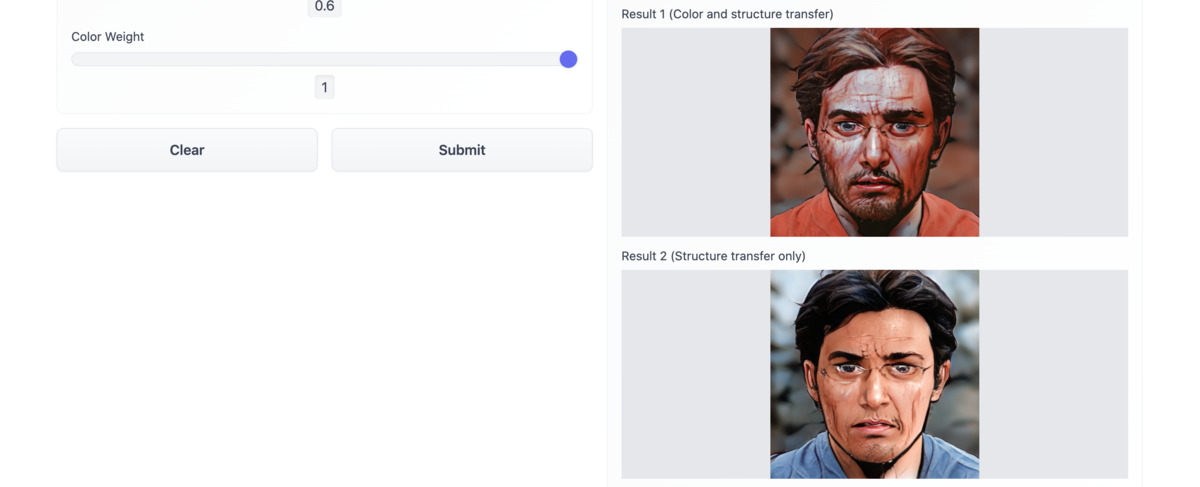Click the gray padding left of Result 2 image

click(696, 374)
